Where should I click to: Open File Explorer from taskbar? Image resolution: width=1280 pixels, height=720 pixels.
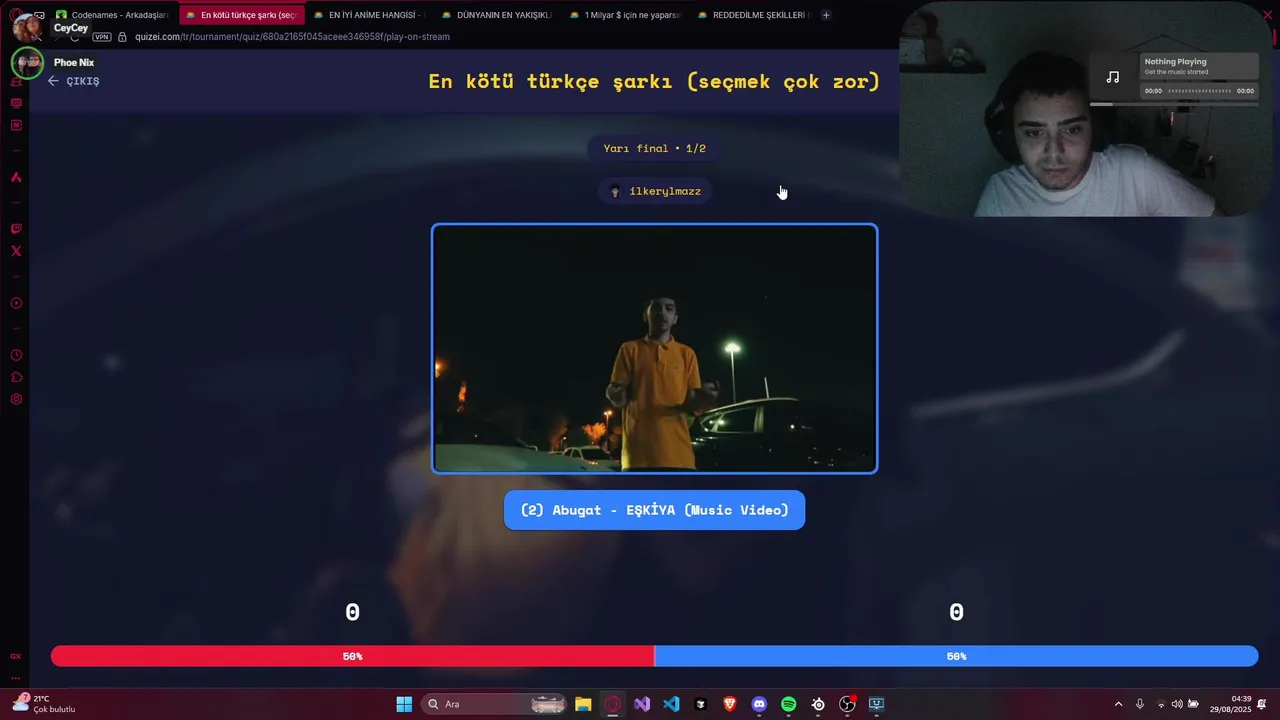click(583, 704)
